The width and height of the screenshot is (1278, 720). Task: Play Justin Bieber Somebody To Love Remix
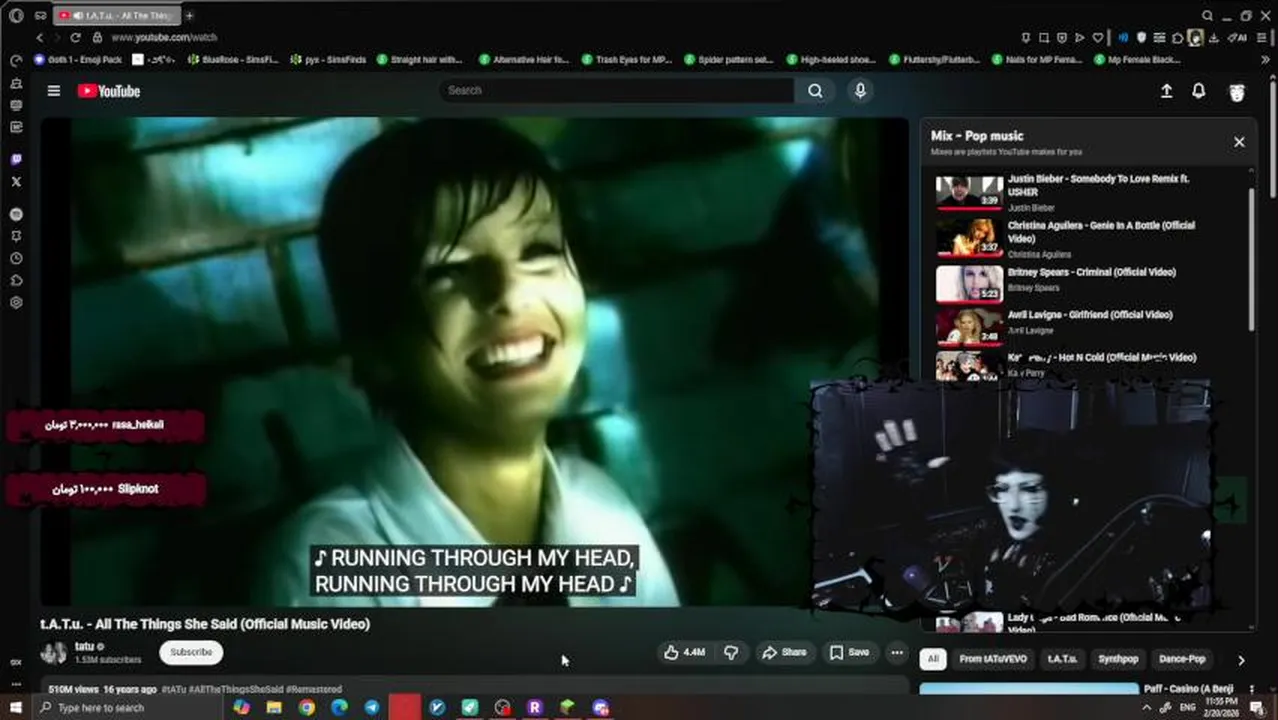tap(1089, 192)
